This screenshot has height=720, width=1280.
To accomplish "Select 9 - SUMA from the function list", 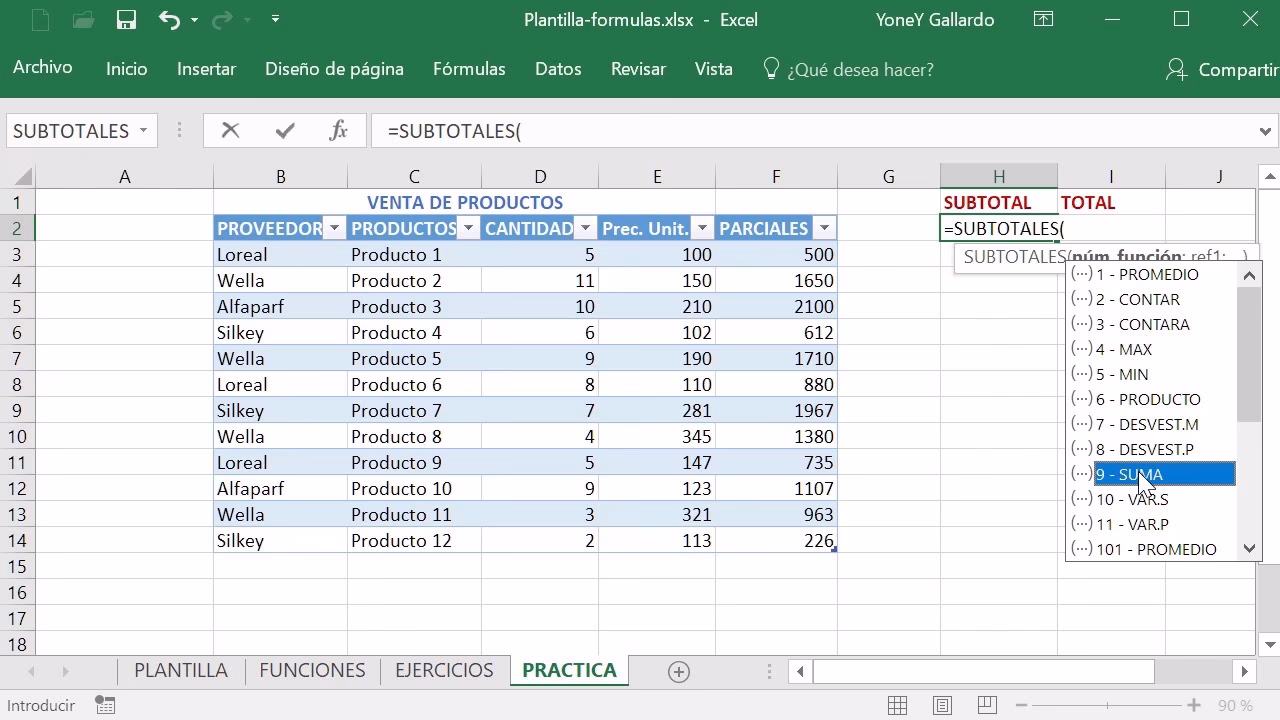I will point(1130,474).
